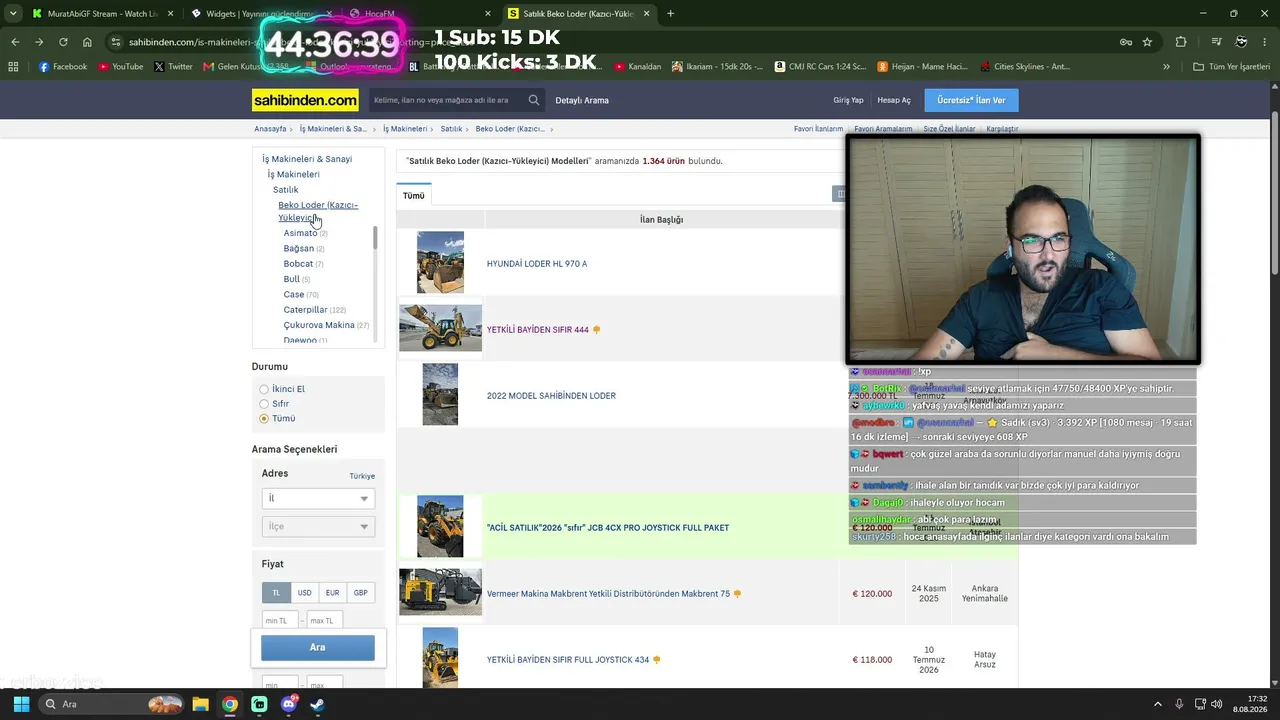Click the sahibinden.com logo
This screenshot has width=1280, height=720.
point(305,100)
